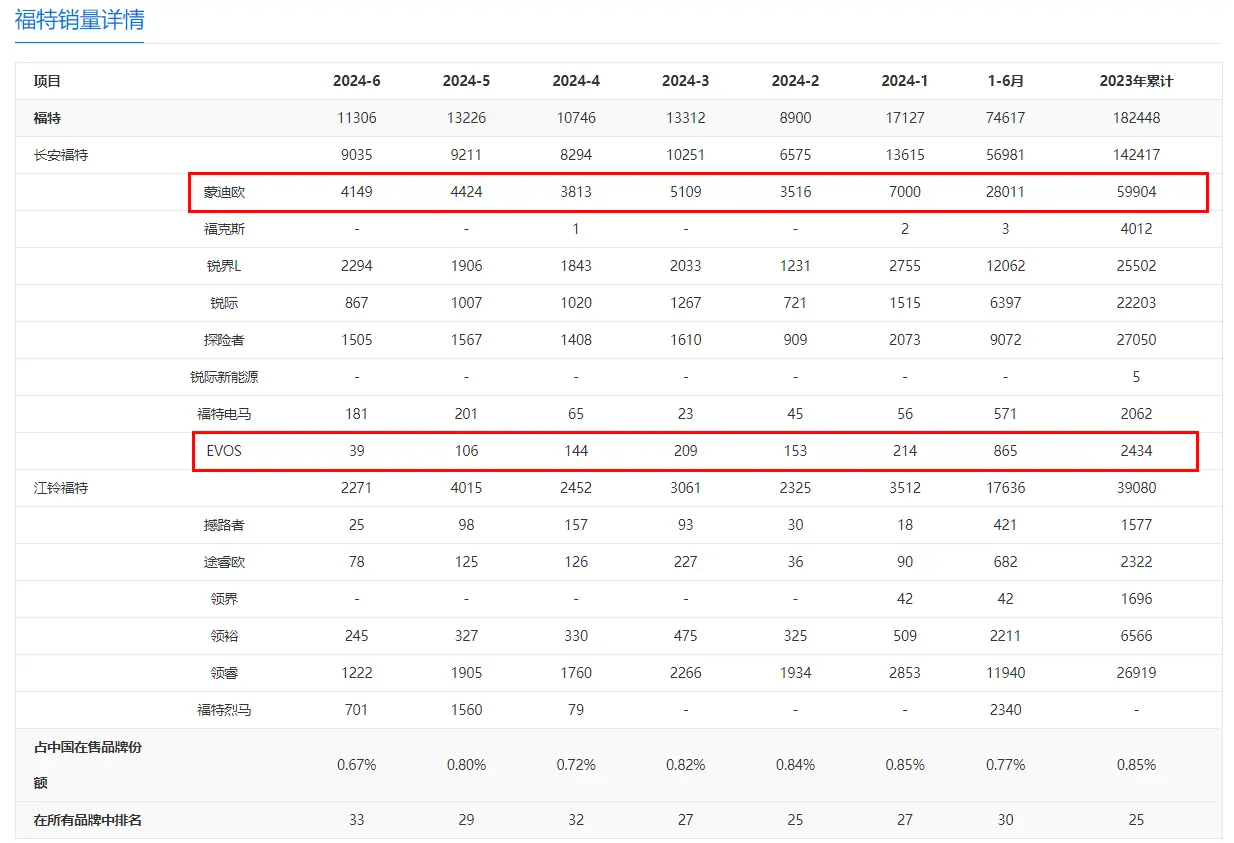Viewport: 1234px width, 843px height.
Task: Select the half-year brand ranking 30
Action: click(x=1005, y=820)
